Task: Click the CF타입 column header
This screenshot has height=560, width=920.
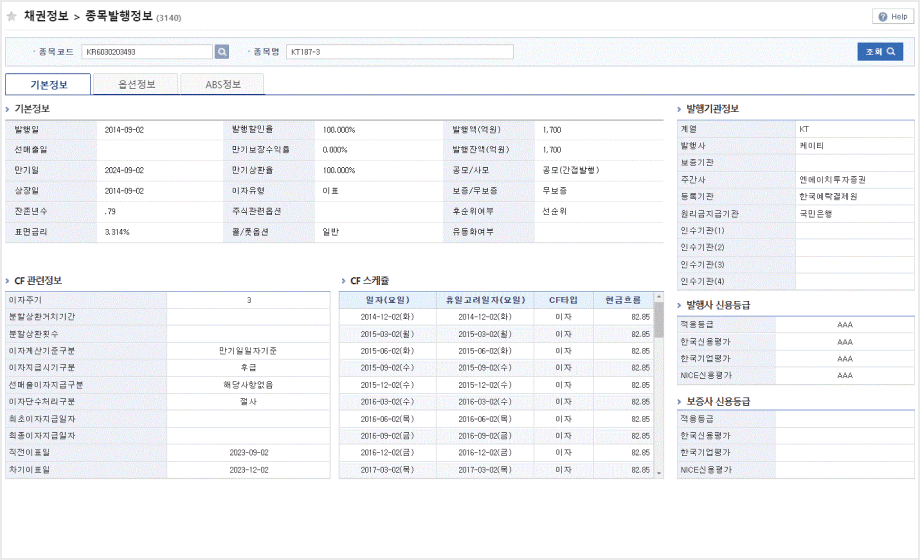Action: (x=563, y=300)
